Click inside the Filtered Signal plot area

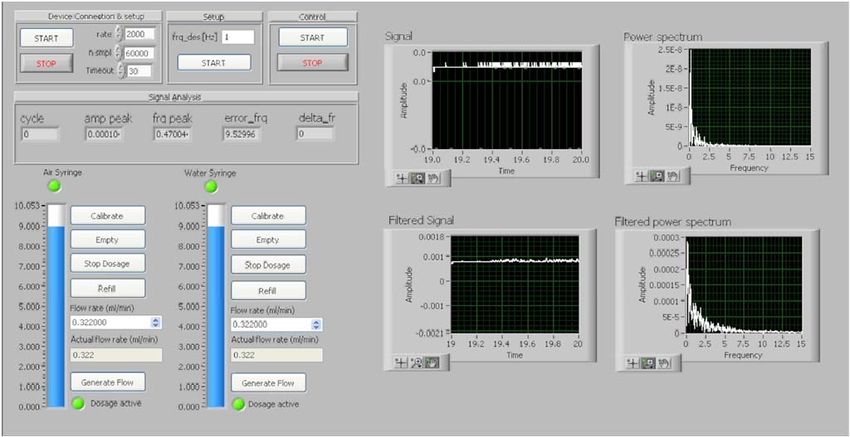[514, 285]
